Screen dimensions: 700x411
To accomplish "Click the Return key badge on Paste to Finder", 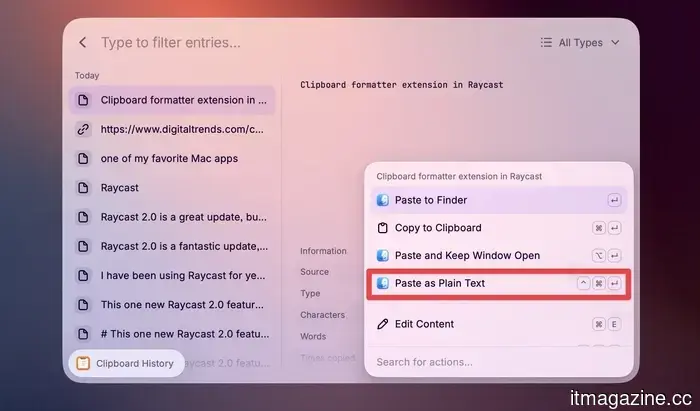I will click(x=614, y=200).
